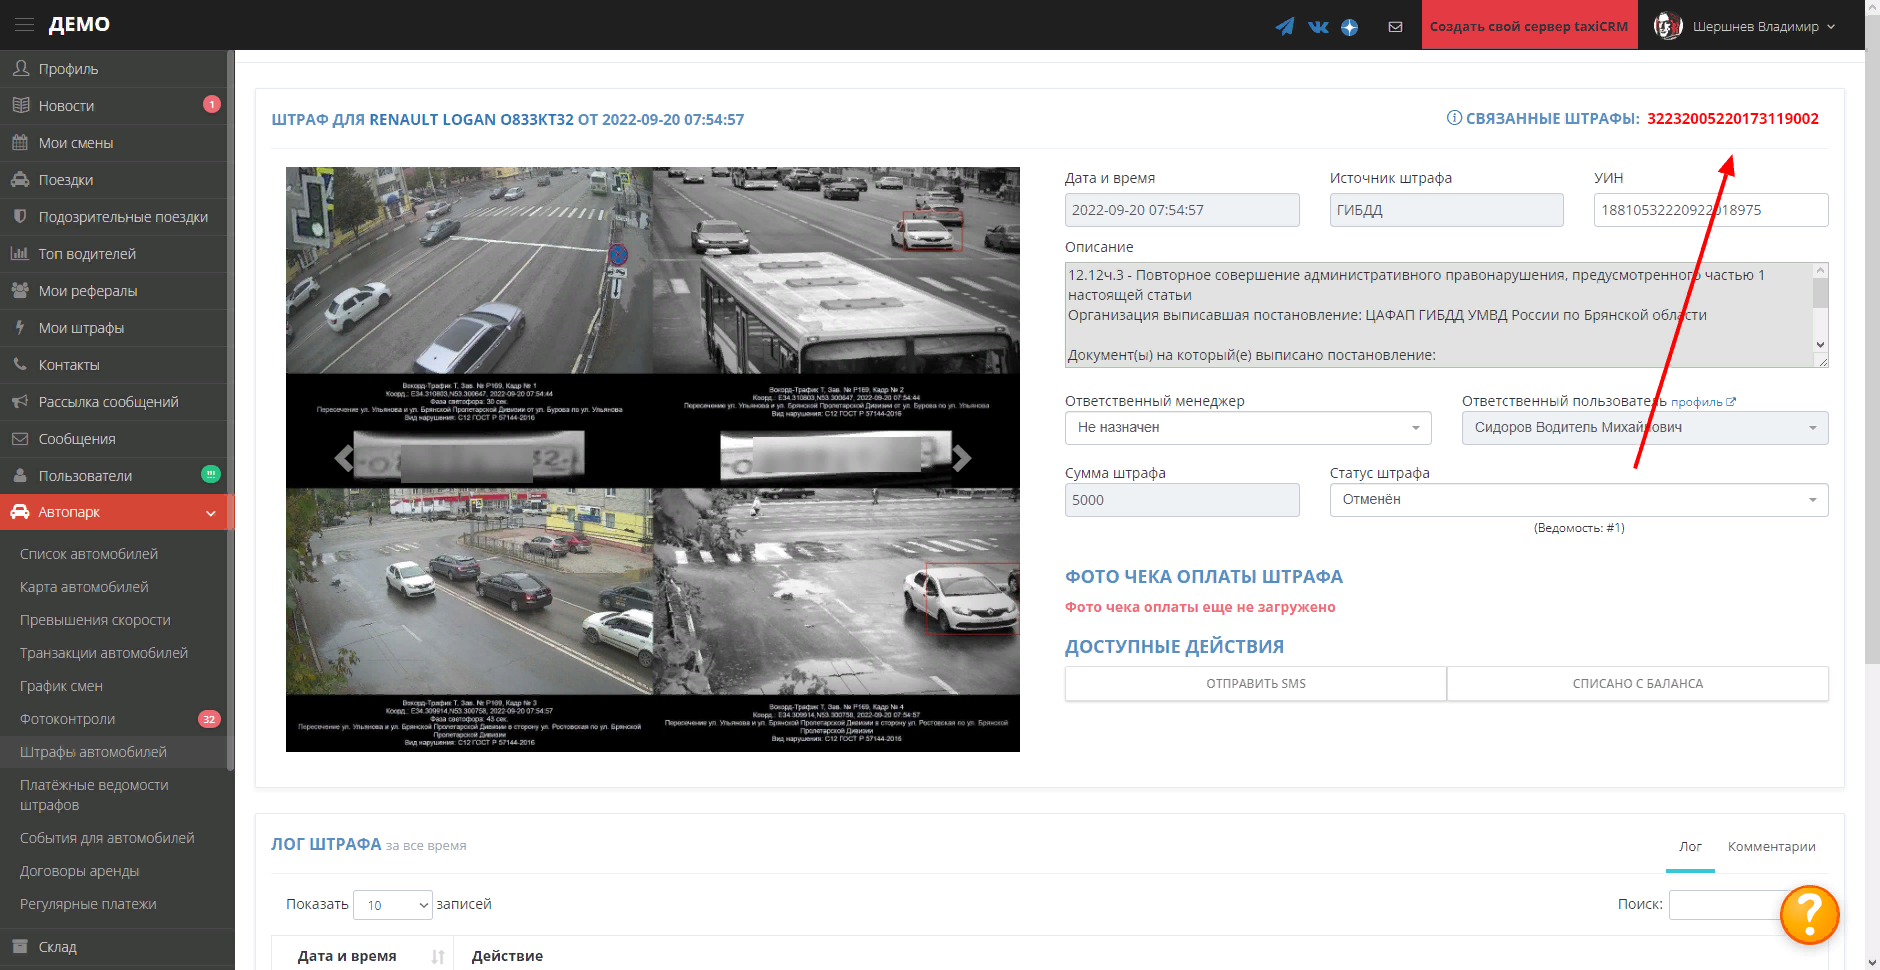Open the records count selector showing 10
This screenshot has width=1880, height=970.
(x=393, y=905)
